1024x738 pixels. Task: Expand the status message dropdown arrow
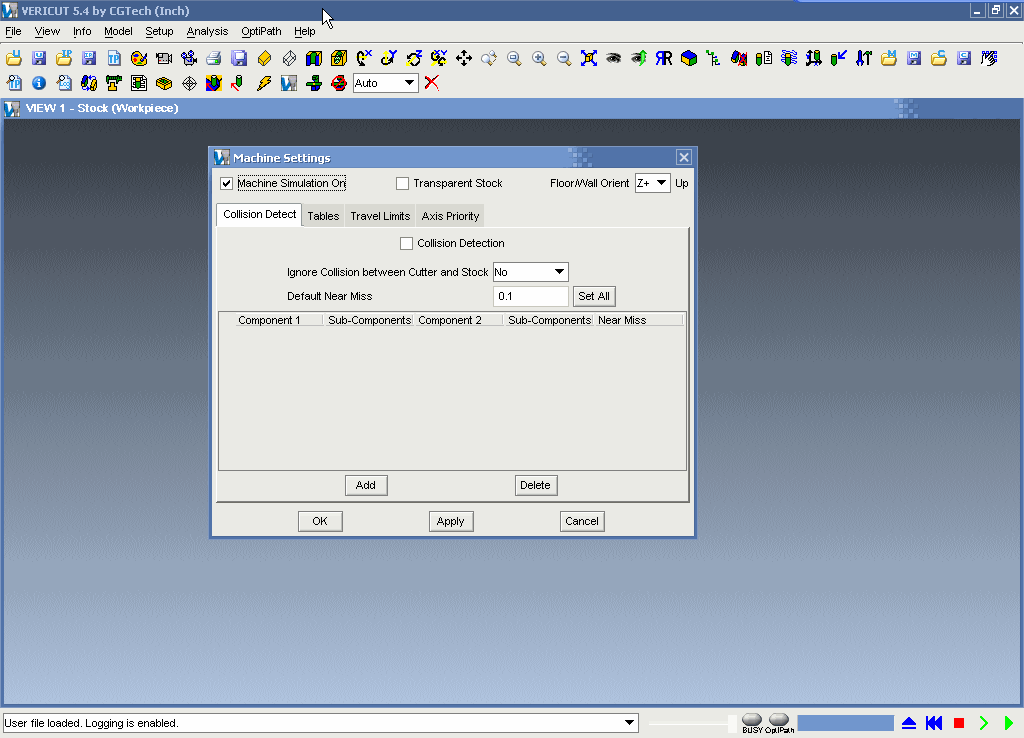629,722
